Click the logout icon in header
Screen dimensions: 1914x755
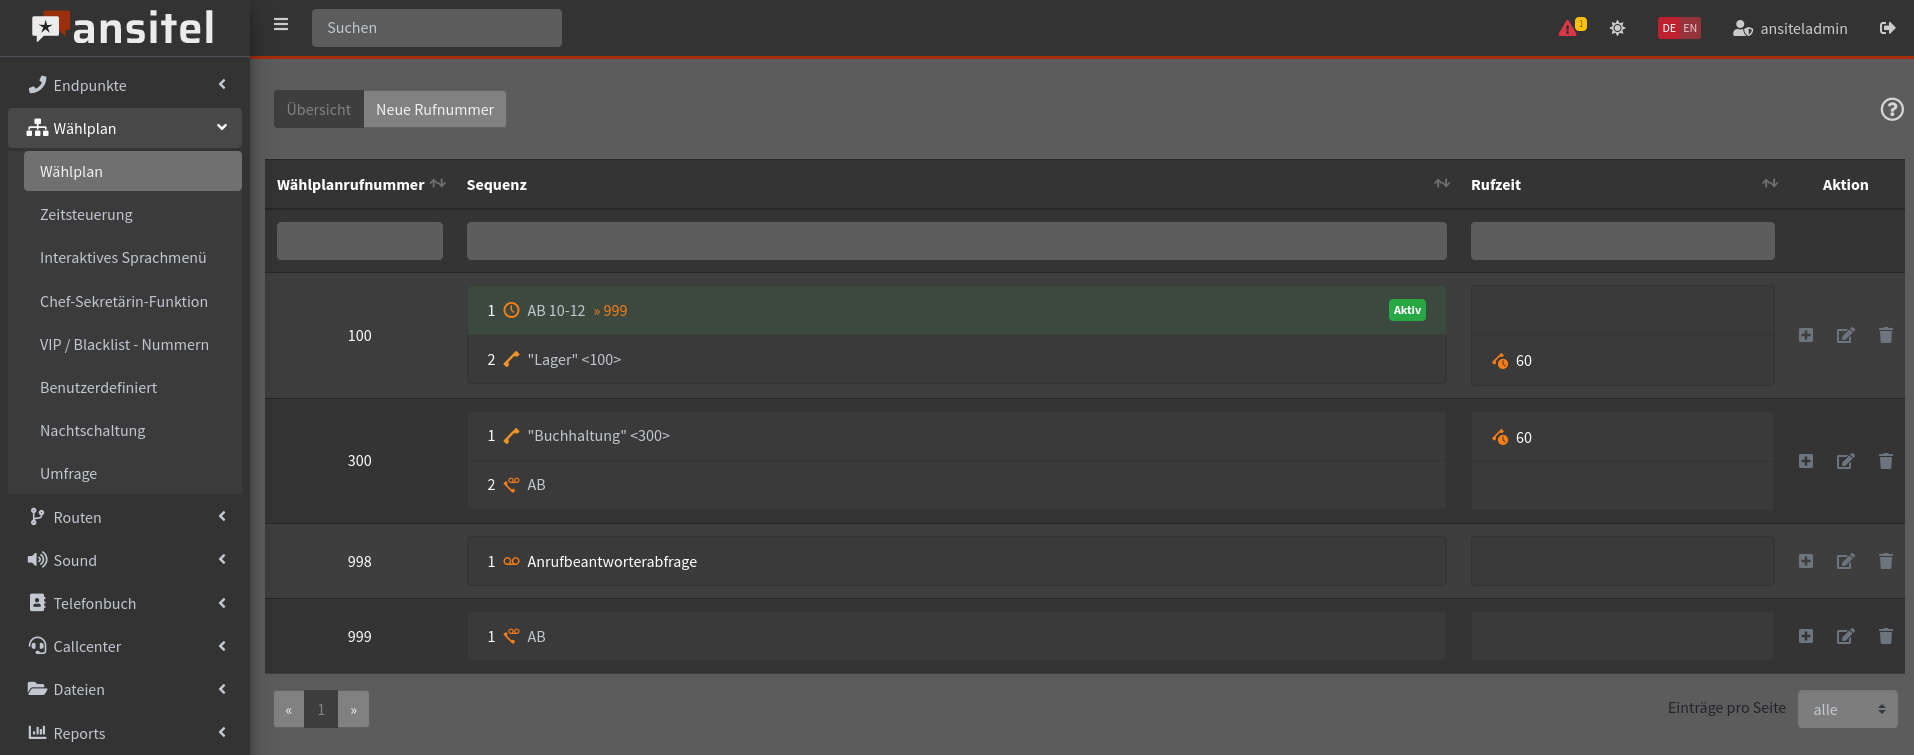[x=1887, y=28]
